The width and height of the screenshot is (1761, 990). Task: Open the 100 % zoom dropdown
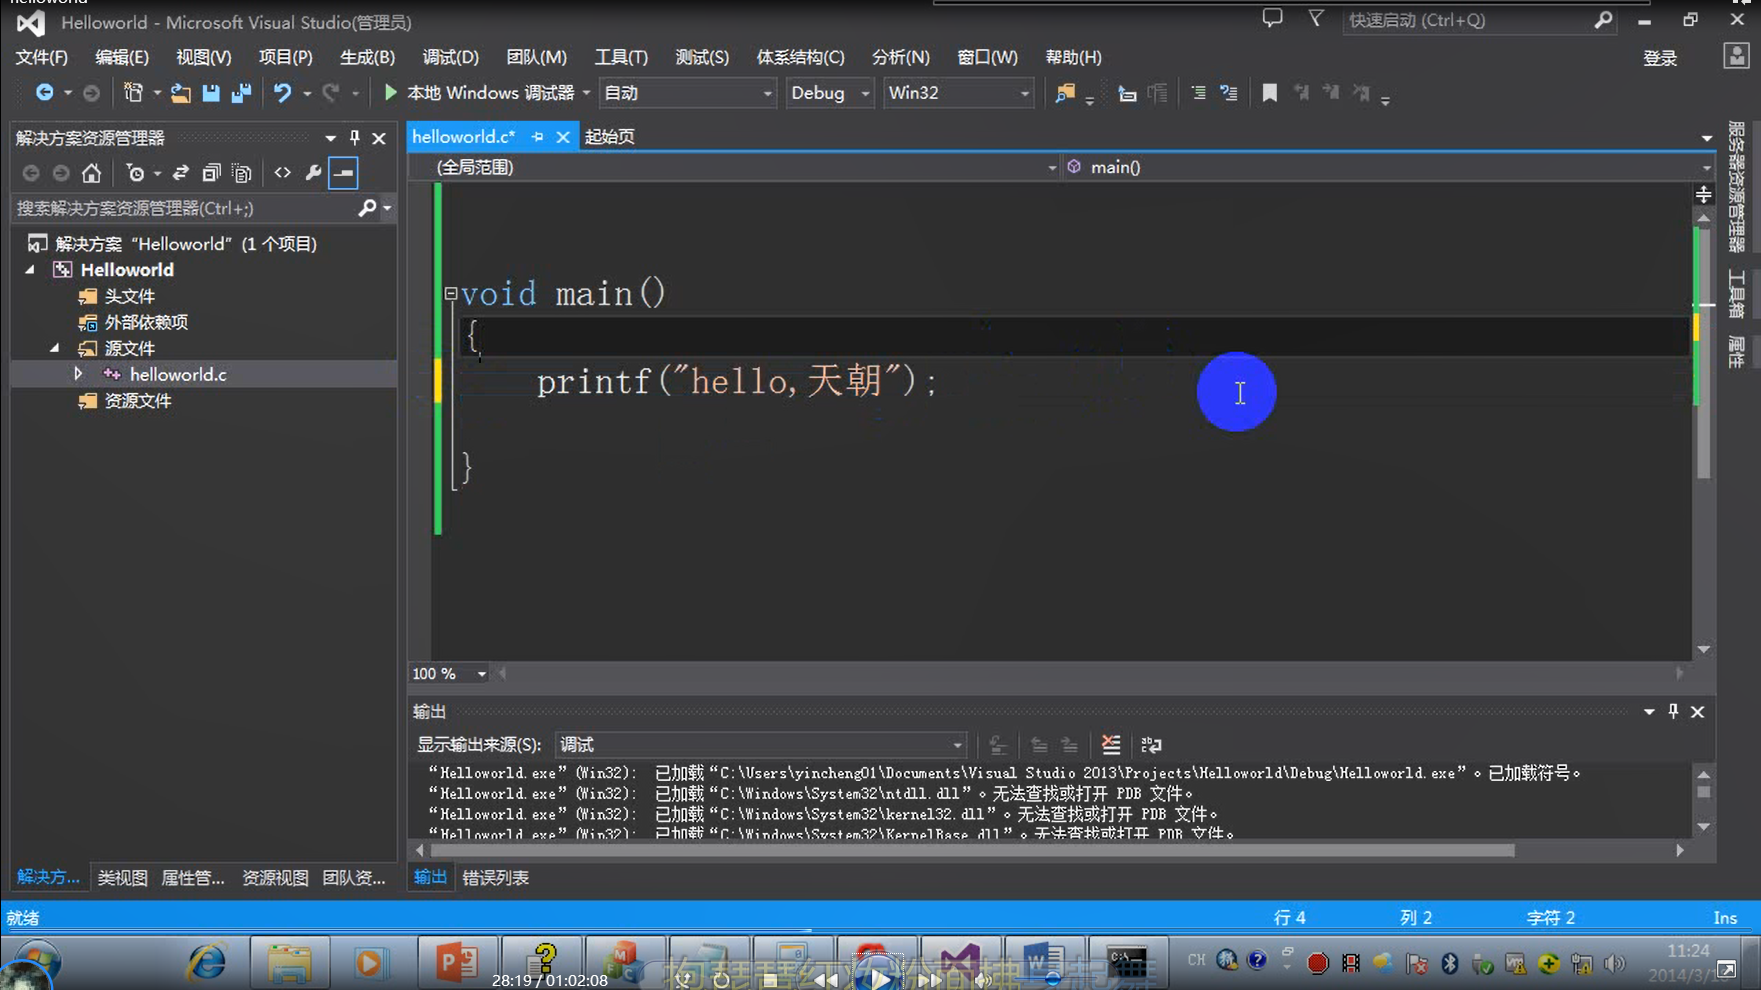point(481,674)
